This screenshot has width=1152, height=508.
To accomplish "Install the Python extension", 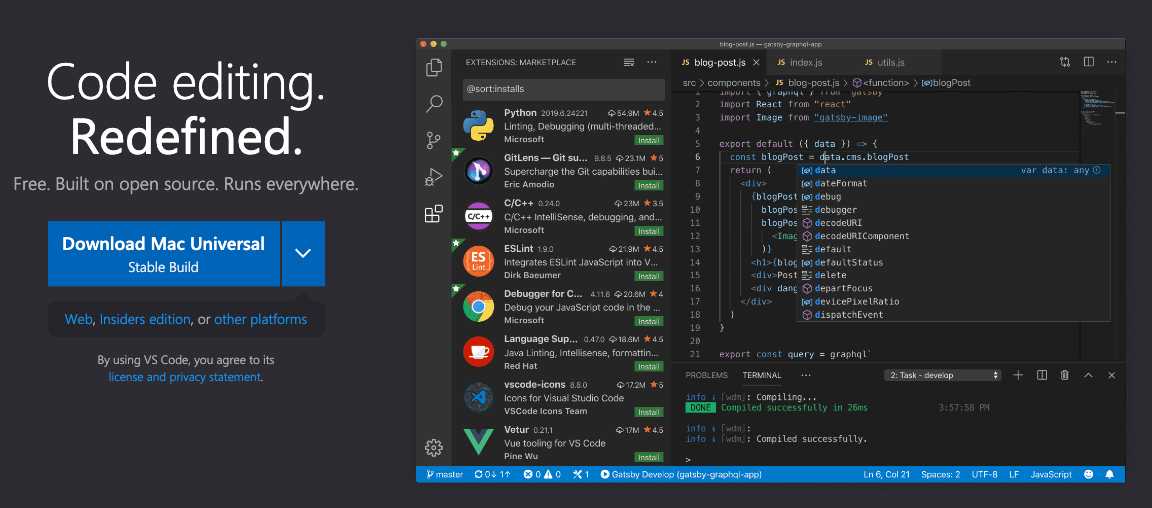I will pos(649,141).
